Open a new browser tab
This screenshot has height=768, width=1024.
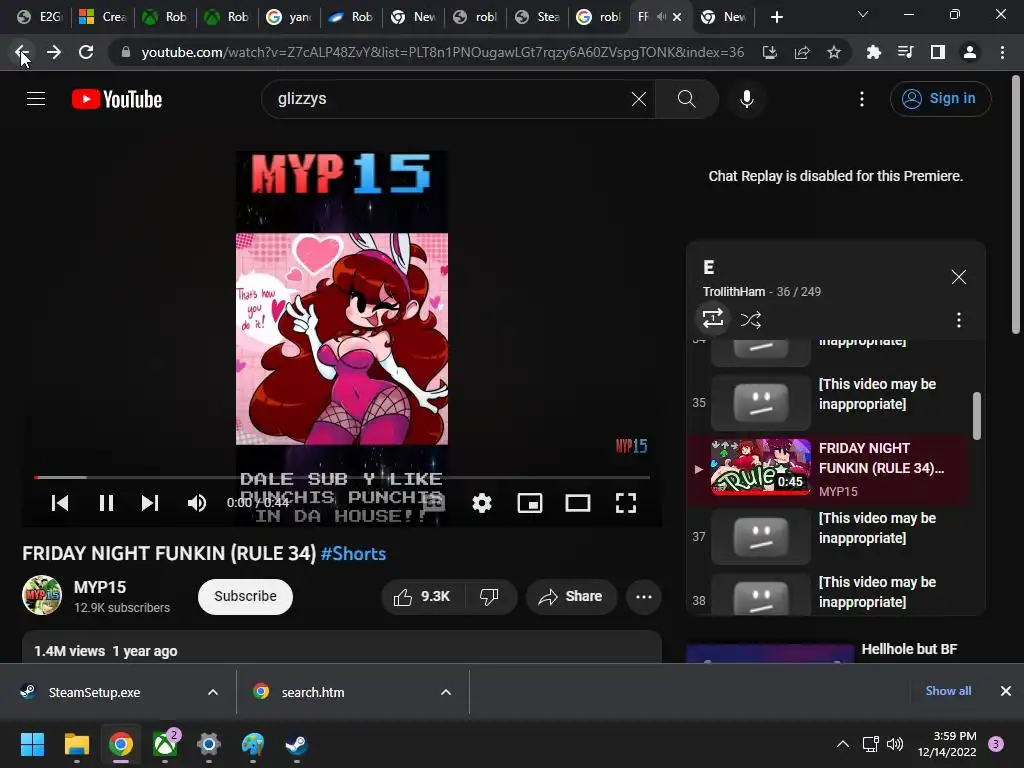coord(776,17)
